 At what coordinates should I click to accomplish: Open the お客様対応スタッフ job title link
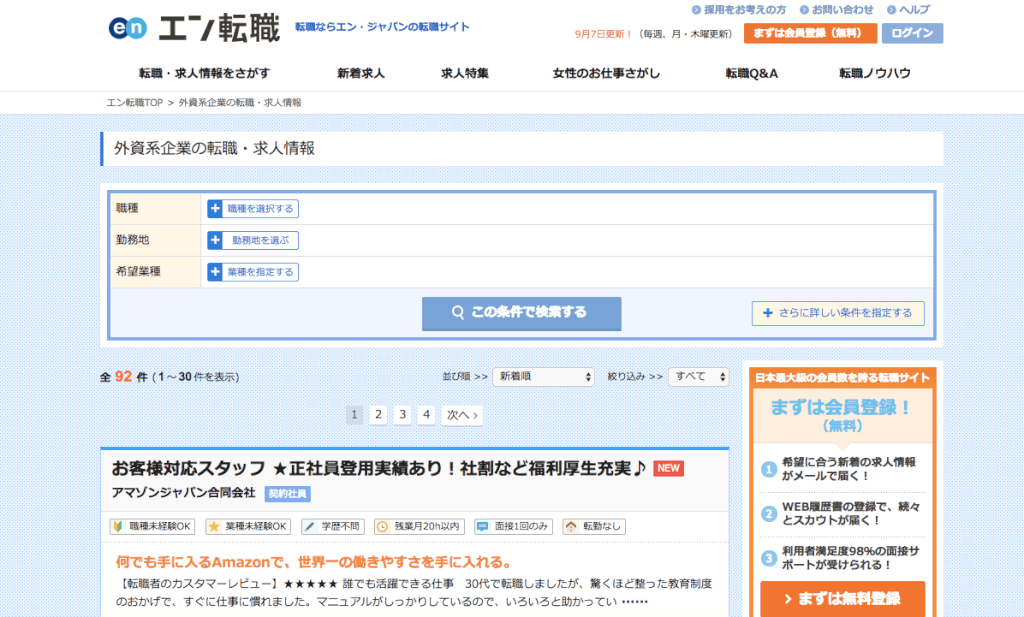pos(379,468)
